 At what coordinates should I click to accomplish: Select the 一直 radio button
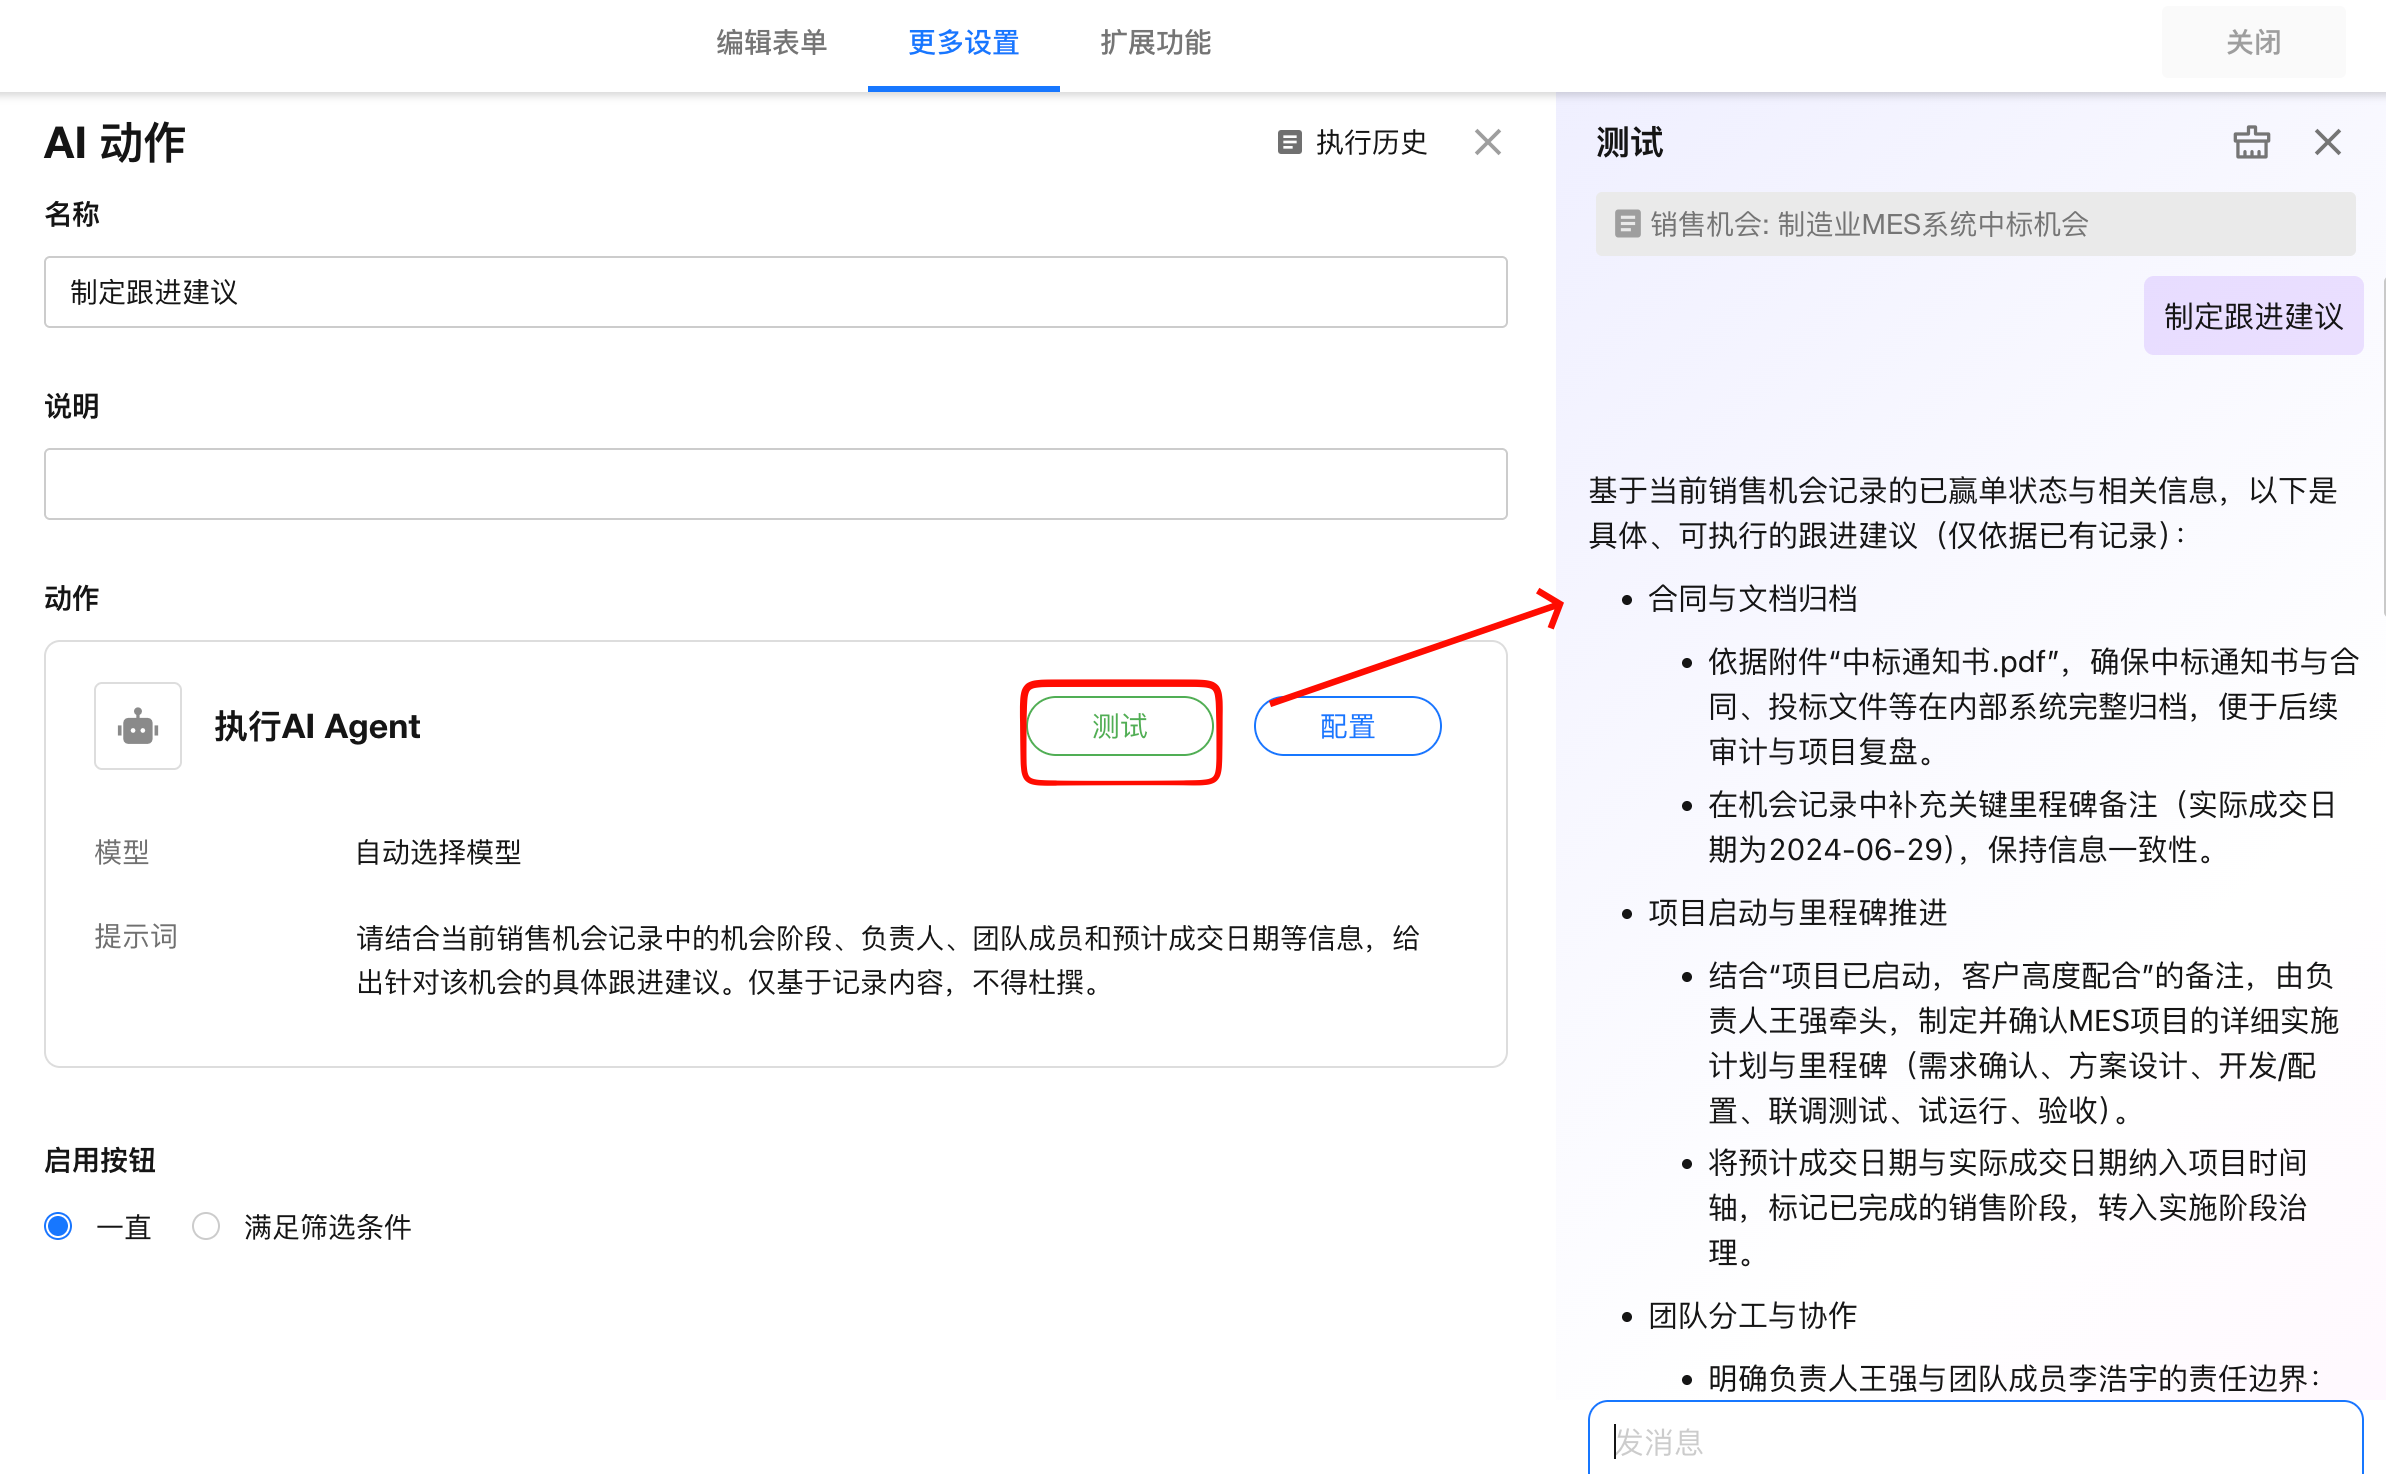click(x=59, y=1226)
